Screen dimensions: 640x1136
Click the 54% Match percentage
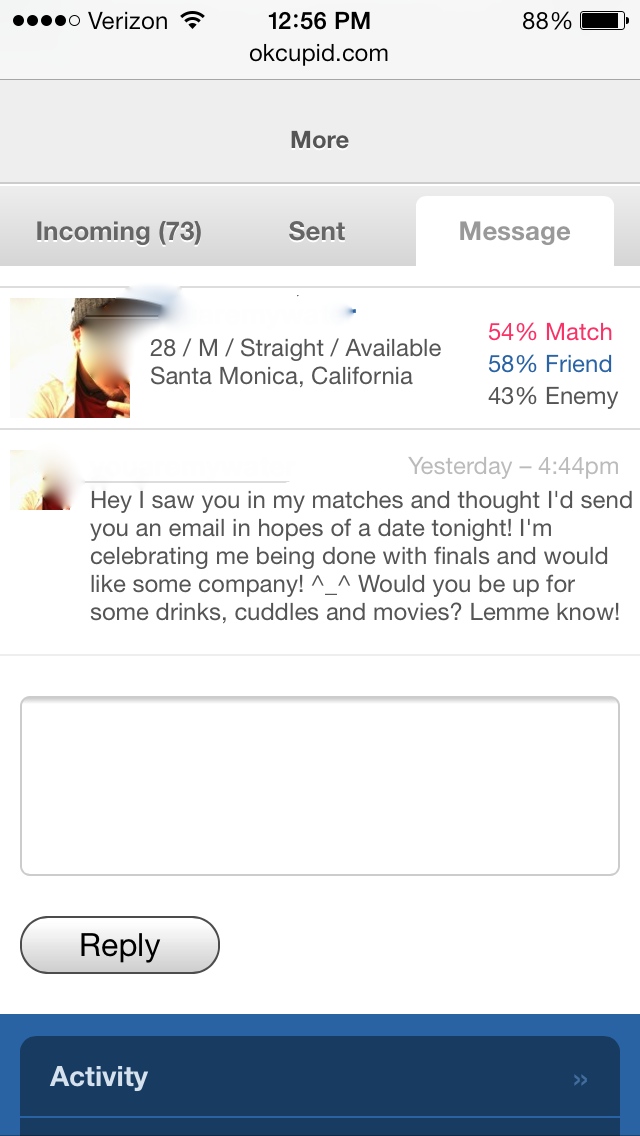tap(550, 332)
